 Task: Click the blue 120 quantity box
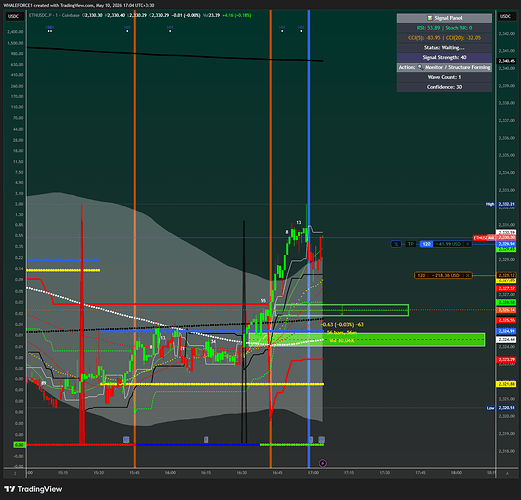426,244
